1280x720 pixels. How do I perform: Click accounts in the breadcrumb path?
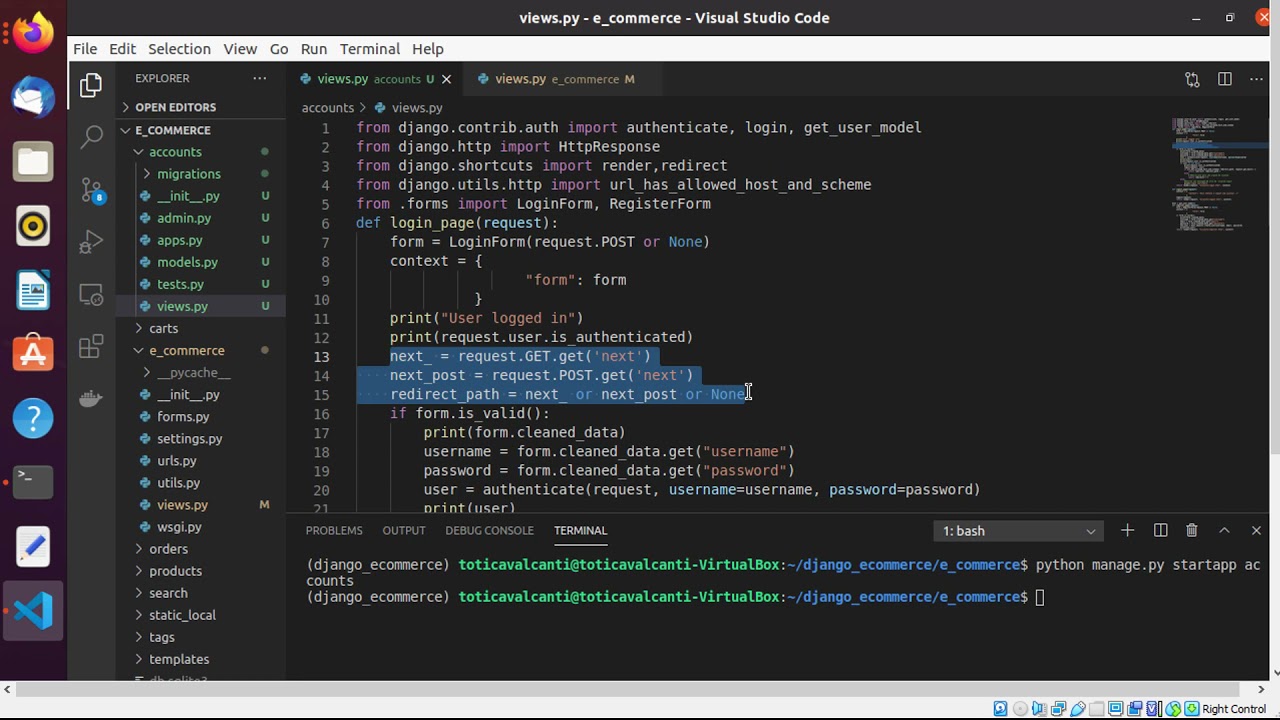tap(328, 107)
